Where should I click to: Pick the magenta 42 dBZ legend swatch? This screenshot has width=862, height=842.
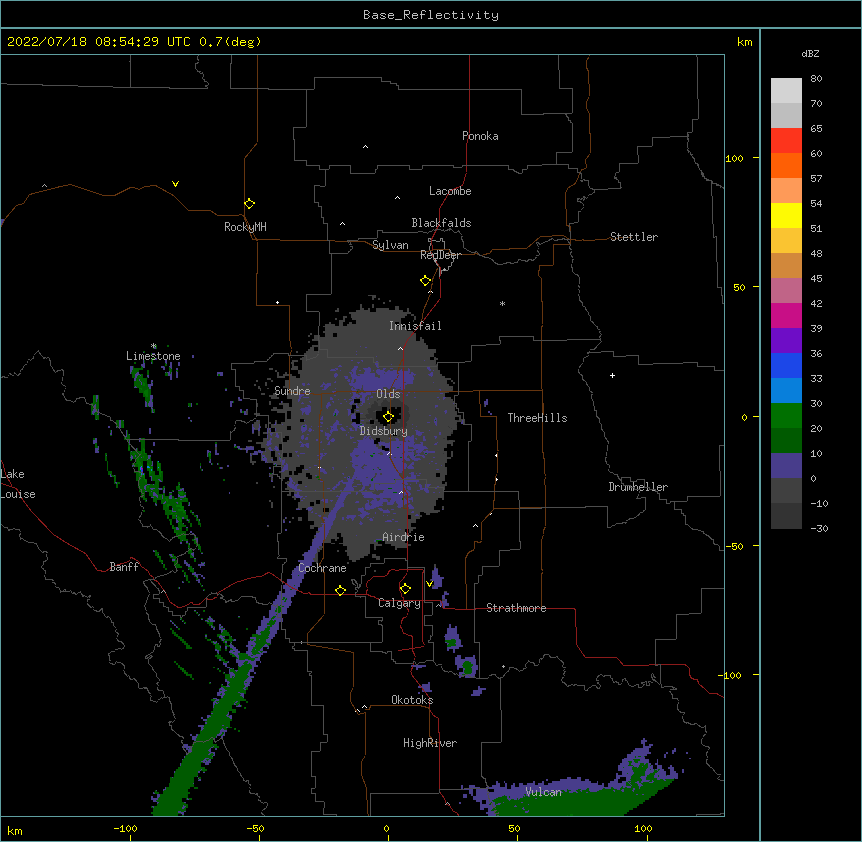pyautogui.click(x=786, y=315)
